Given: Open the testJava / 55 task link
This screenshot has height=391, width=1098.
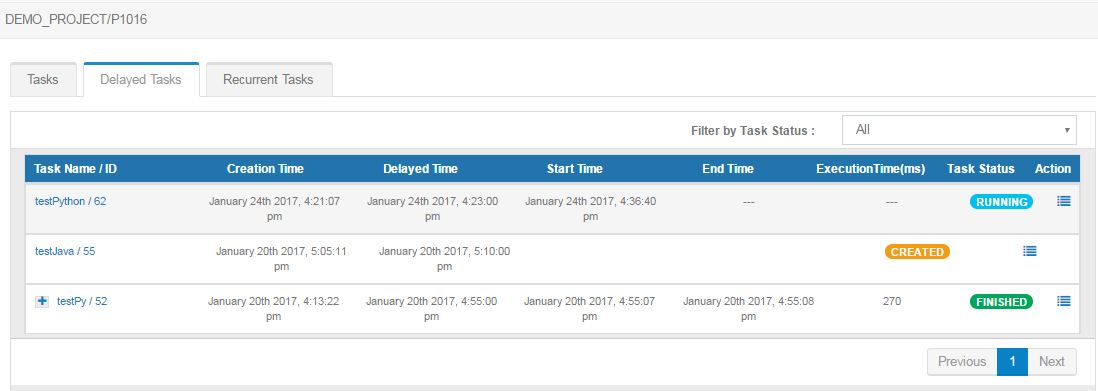Looking at the screenshot, I should click(65, 251).
